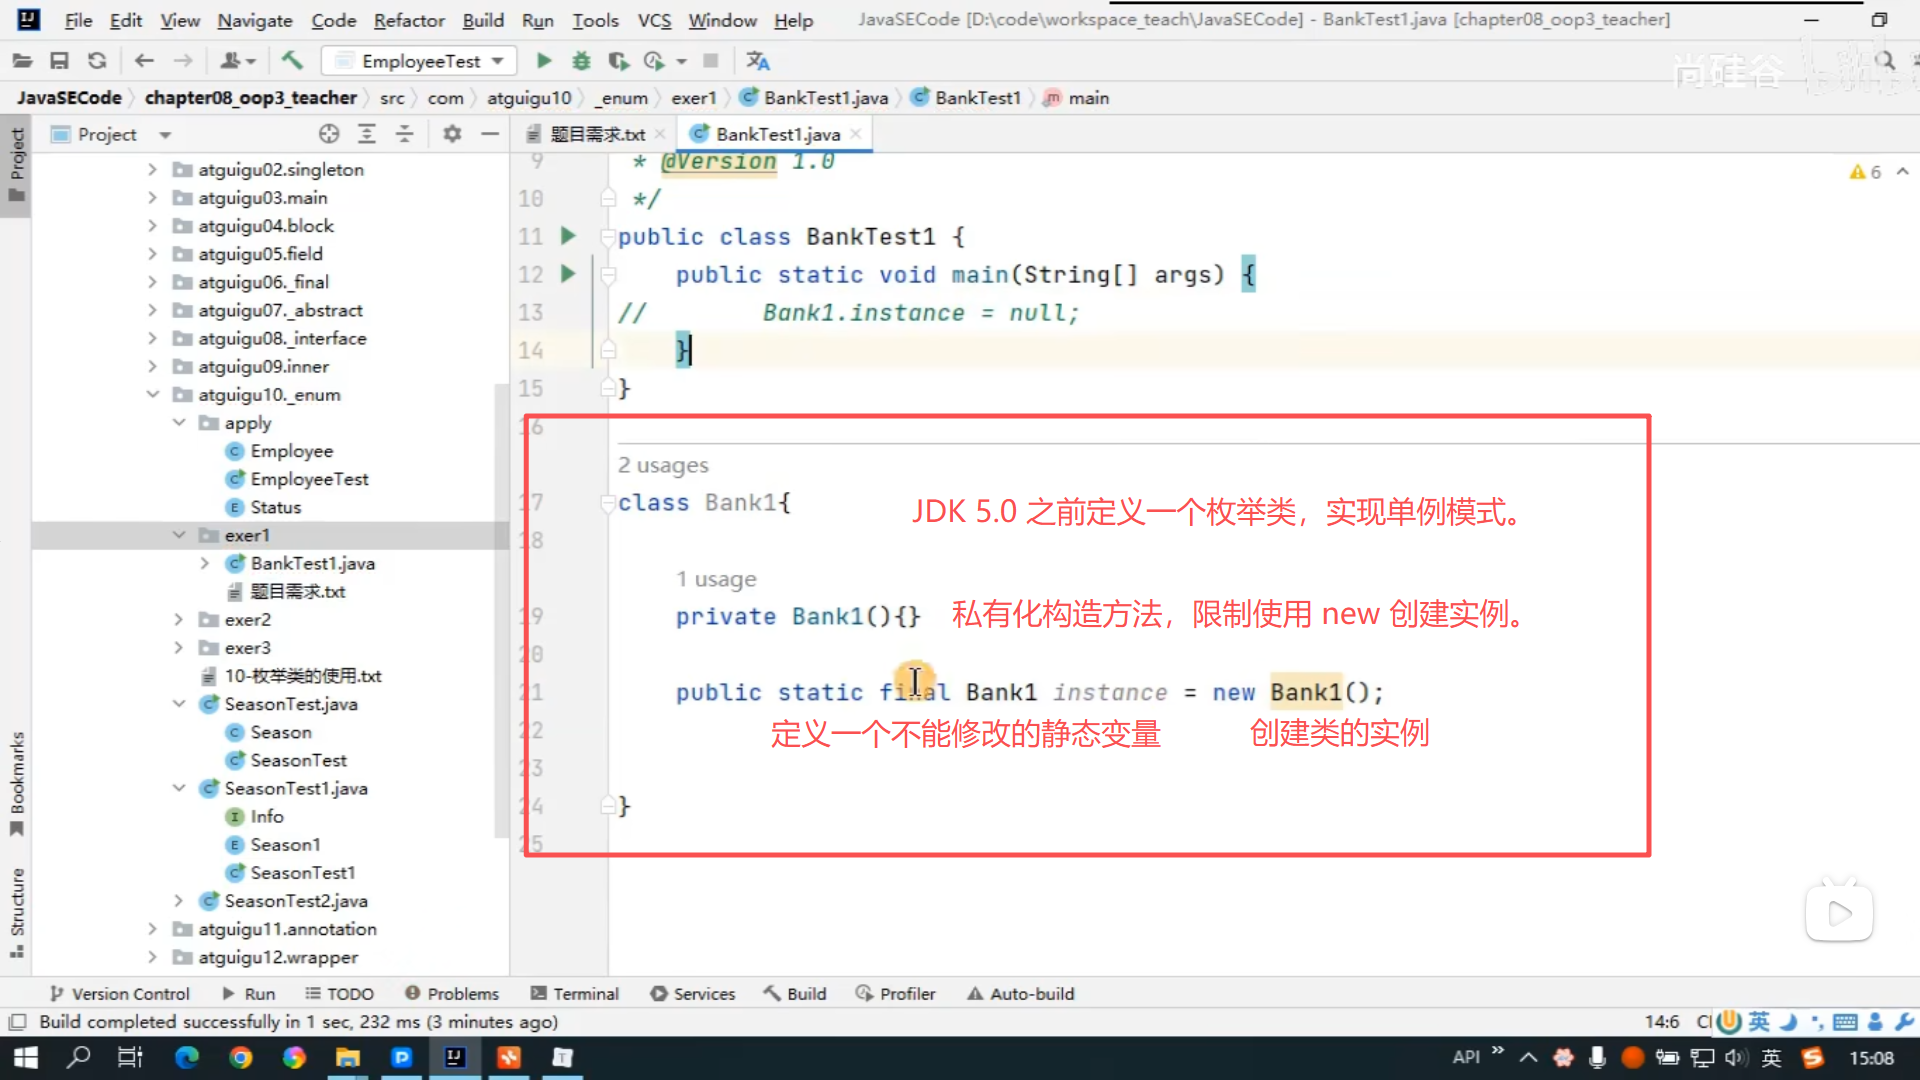Open Project panel settings gear
This screenshot has width=1920, height=1080.
[452, 134]
